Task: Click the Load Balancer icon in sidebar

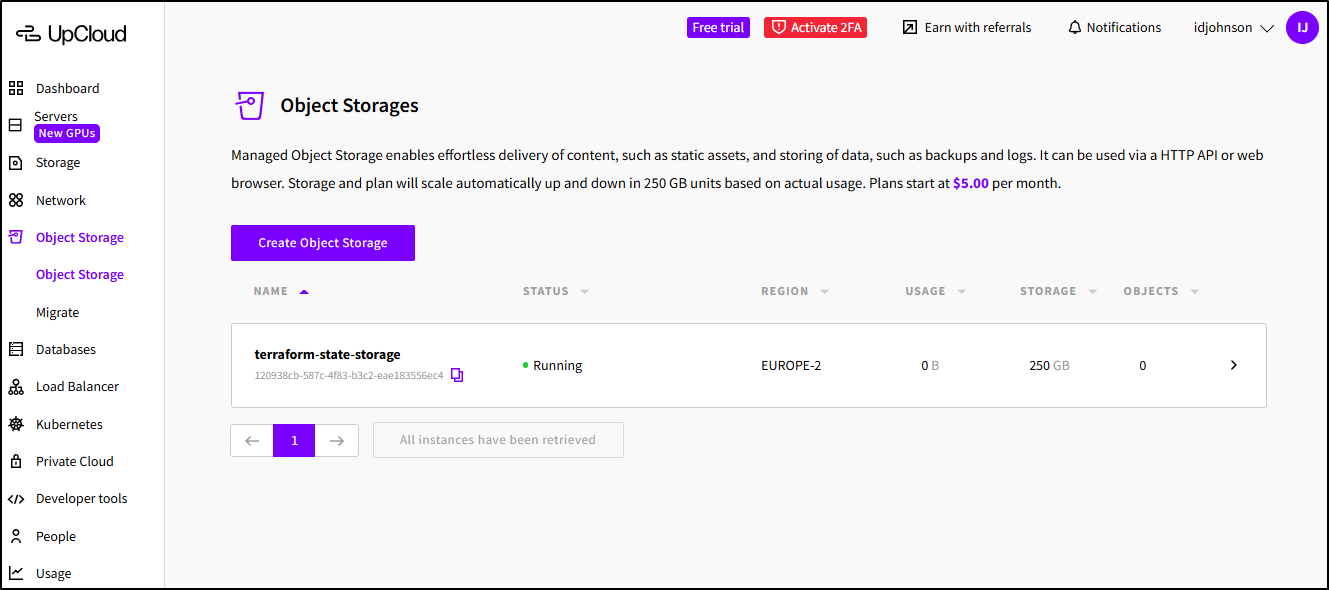Action: pos(16,387)
